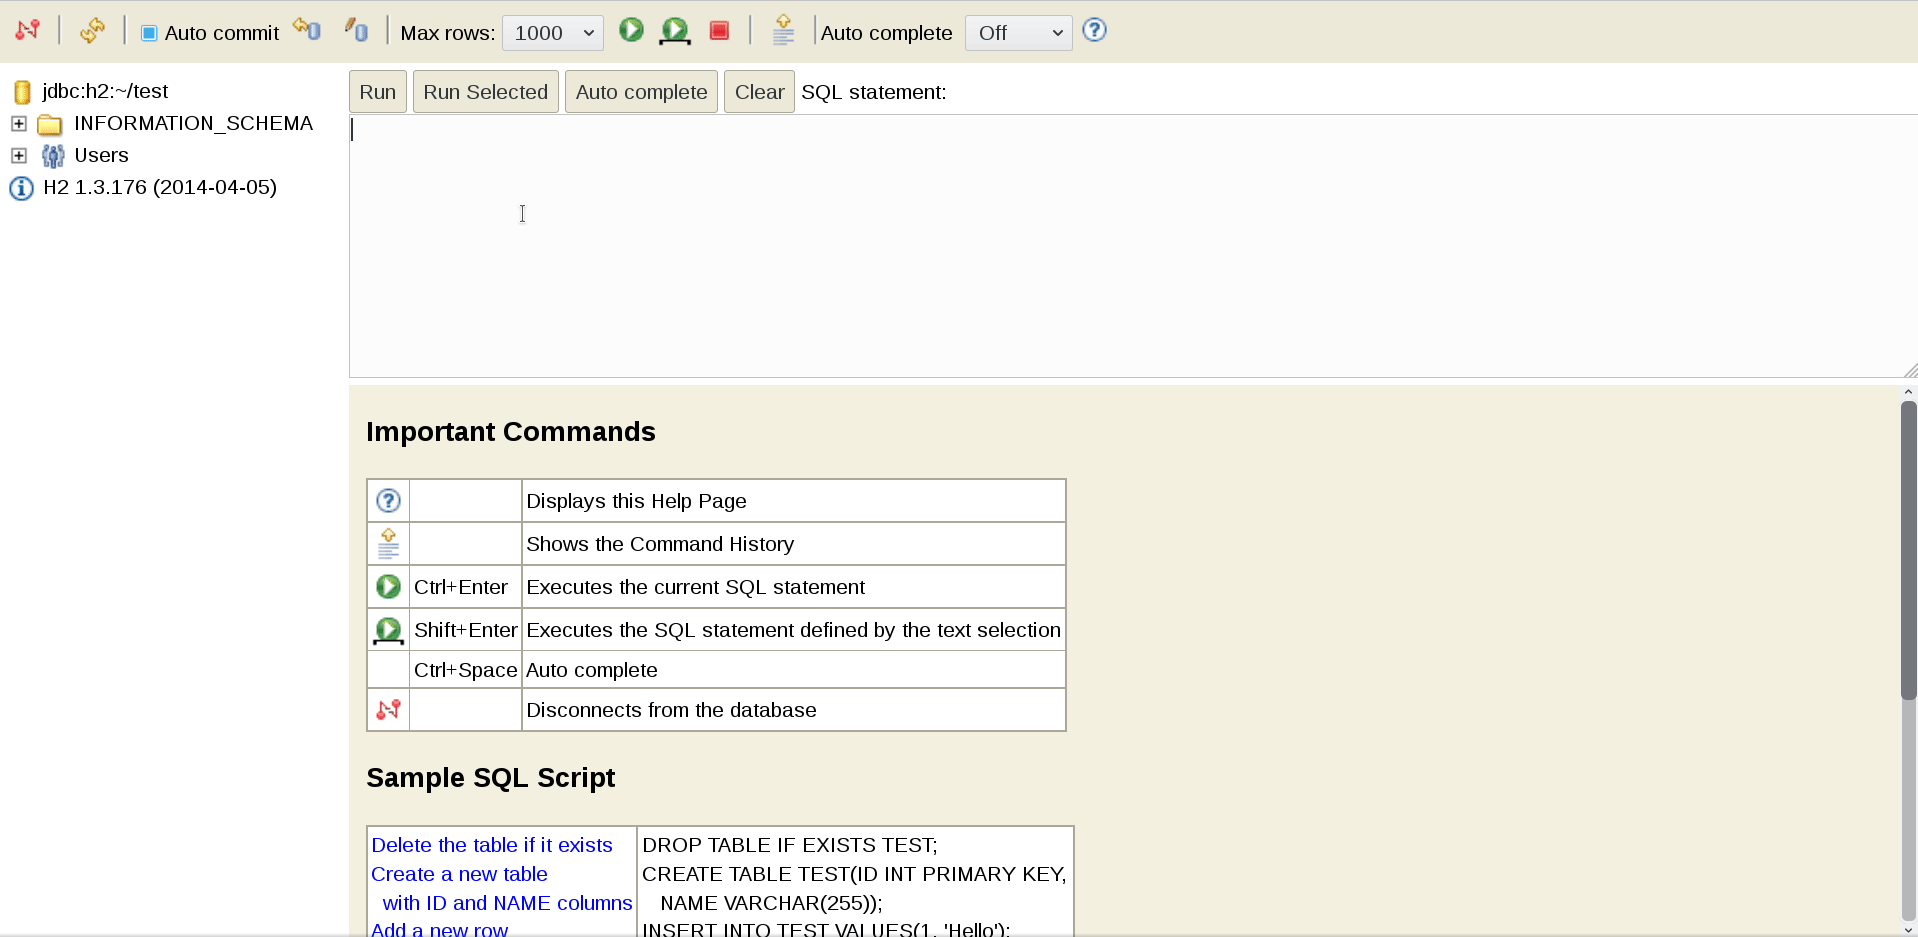Click the 'Disconnects from the database' cell
This screenshot has width=1918, height=937.
pyautogui.click(x=794, y=710)
